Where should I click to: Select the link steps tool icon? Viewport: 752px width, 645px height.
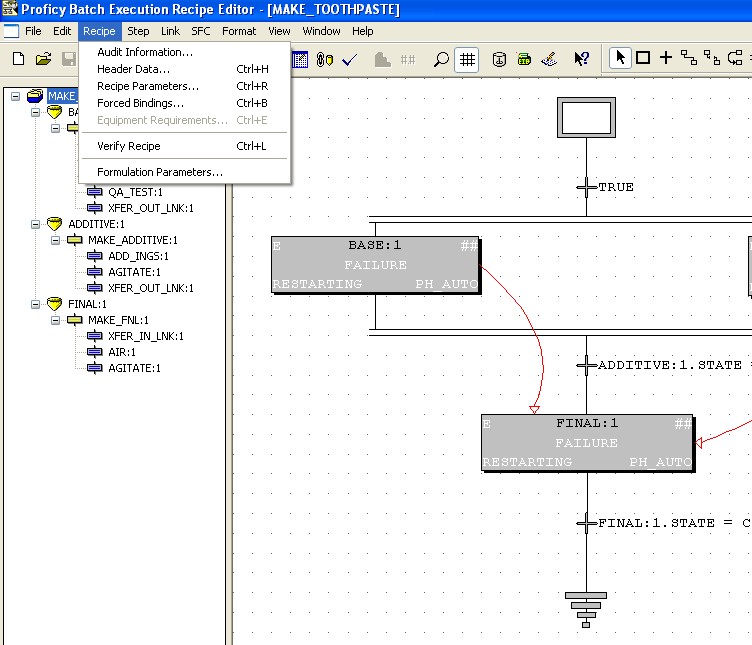coord(689,58)
